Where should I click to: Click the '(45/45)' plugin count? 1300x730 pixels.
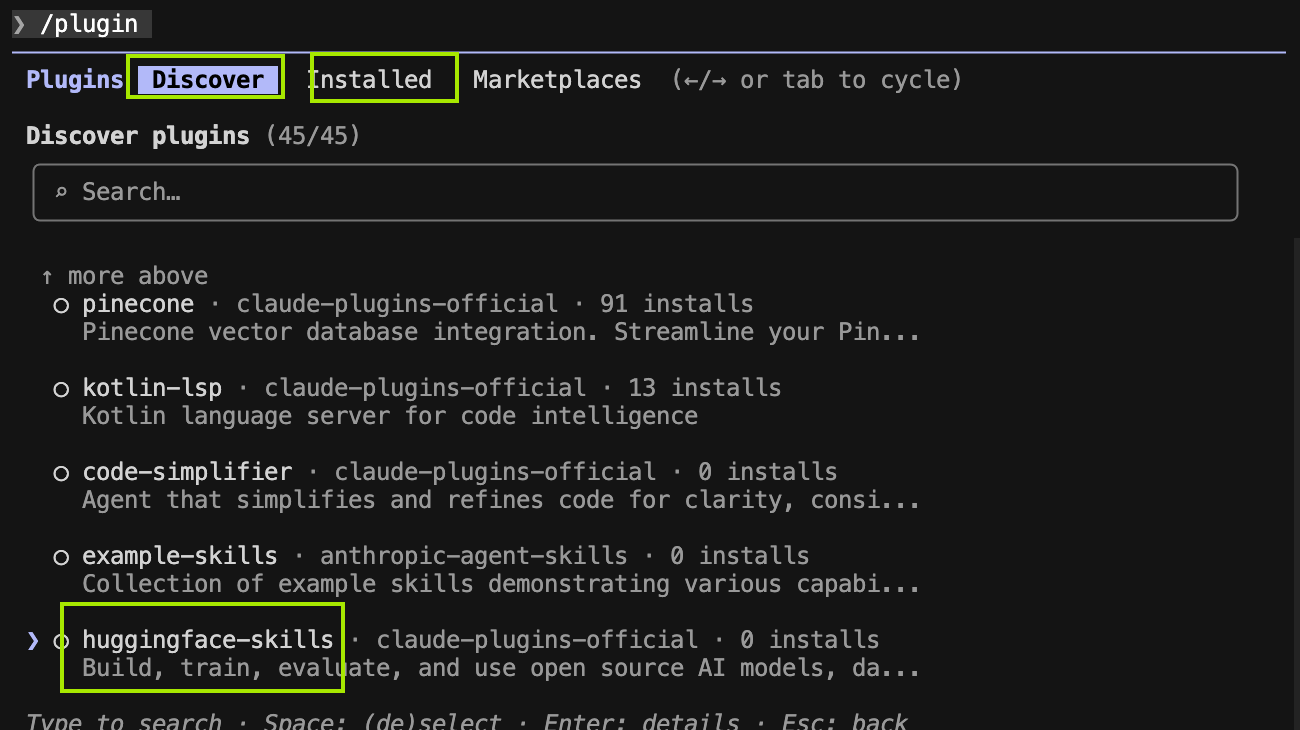click(313, 136)
